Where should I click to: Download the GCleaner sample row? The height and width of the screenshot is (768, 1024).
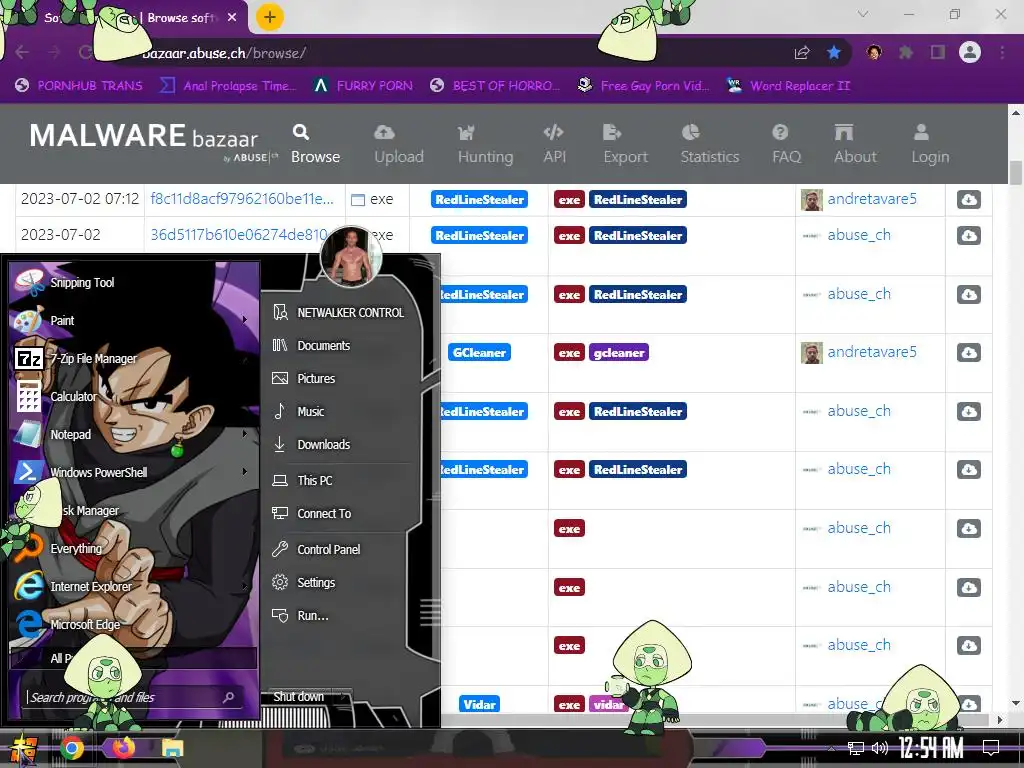tap(968, 353)
